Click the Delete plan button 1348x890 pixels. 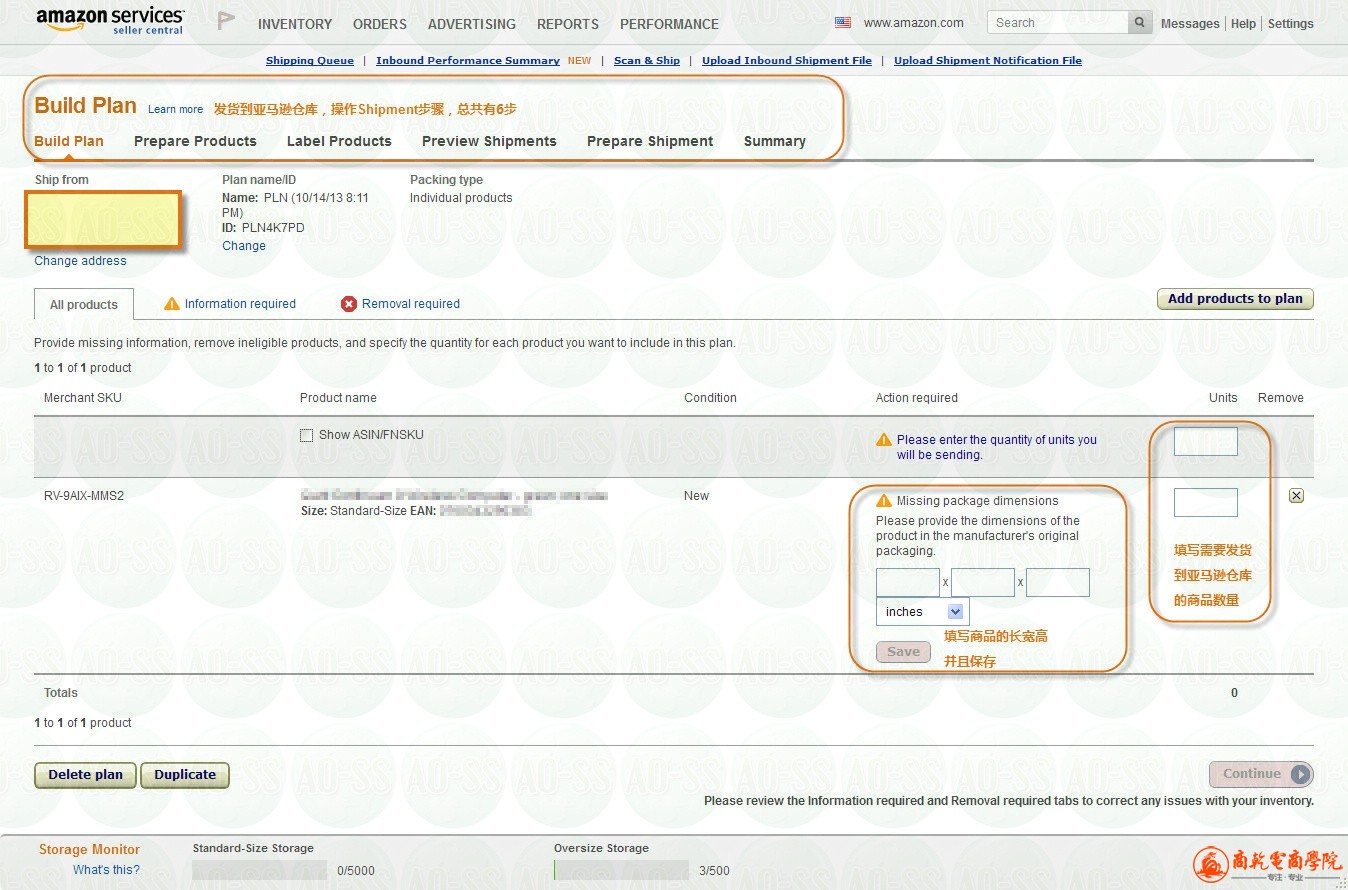[86, 775]
